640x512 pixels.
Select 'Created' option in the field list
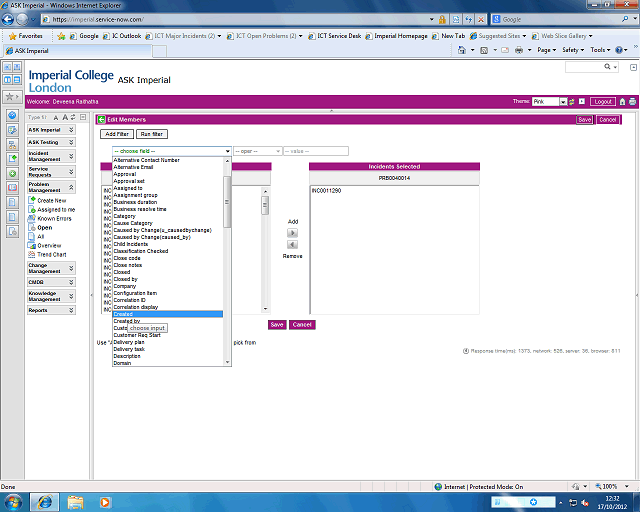tap(123, 314)
